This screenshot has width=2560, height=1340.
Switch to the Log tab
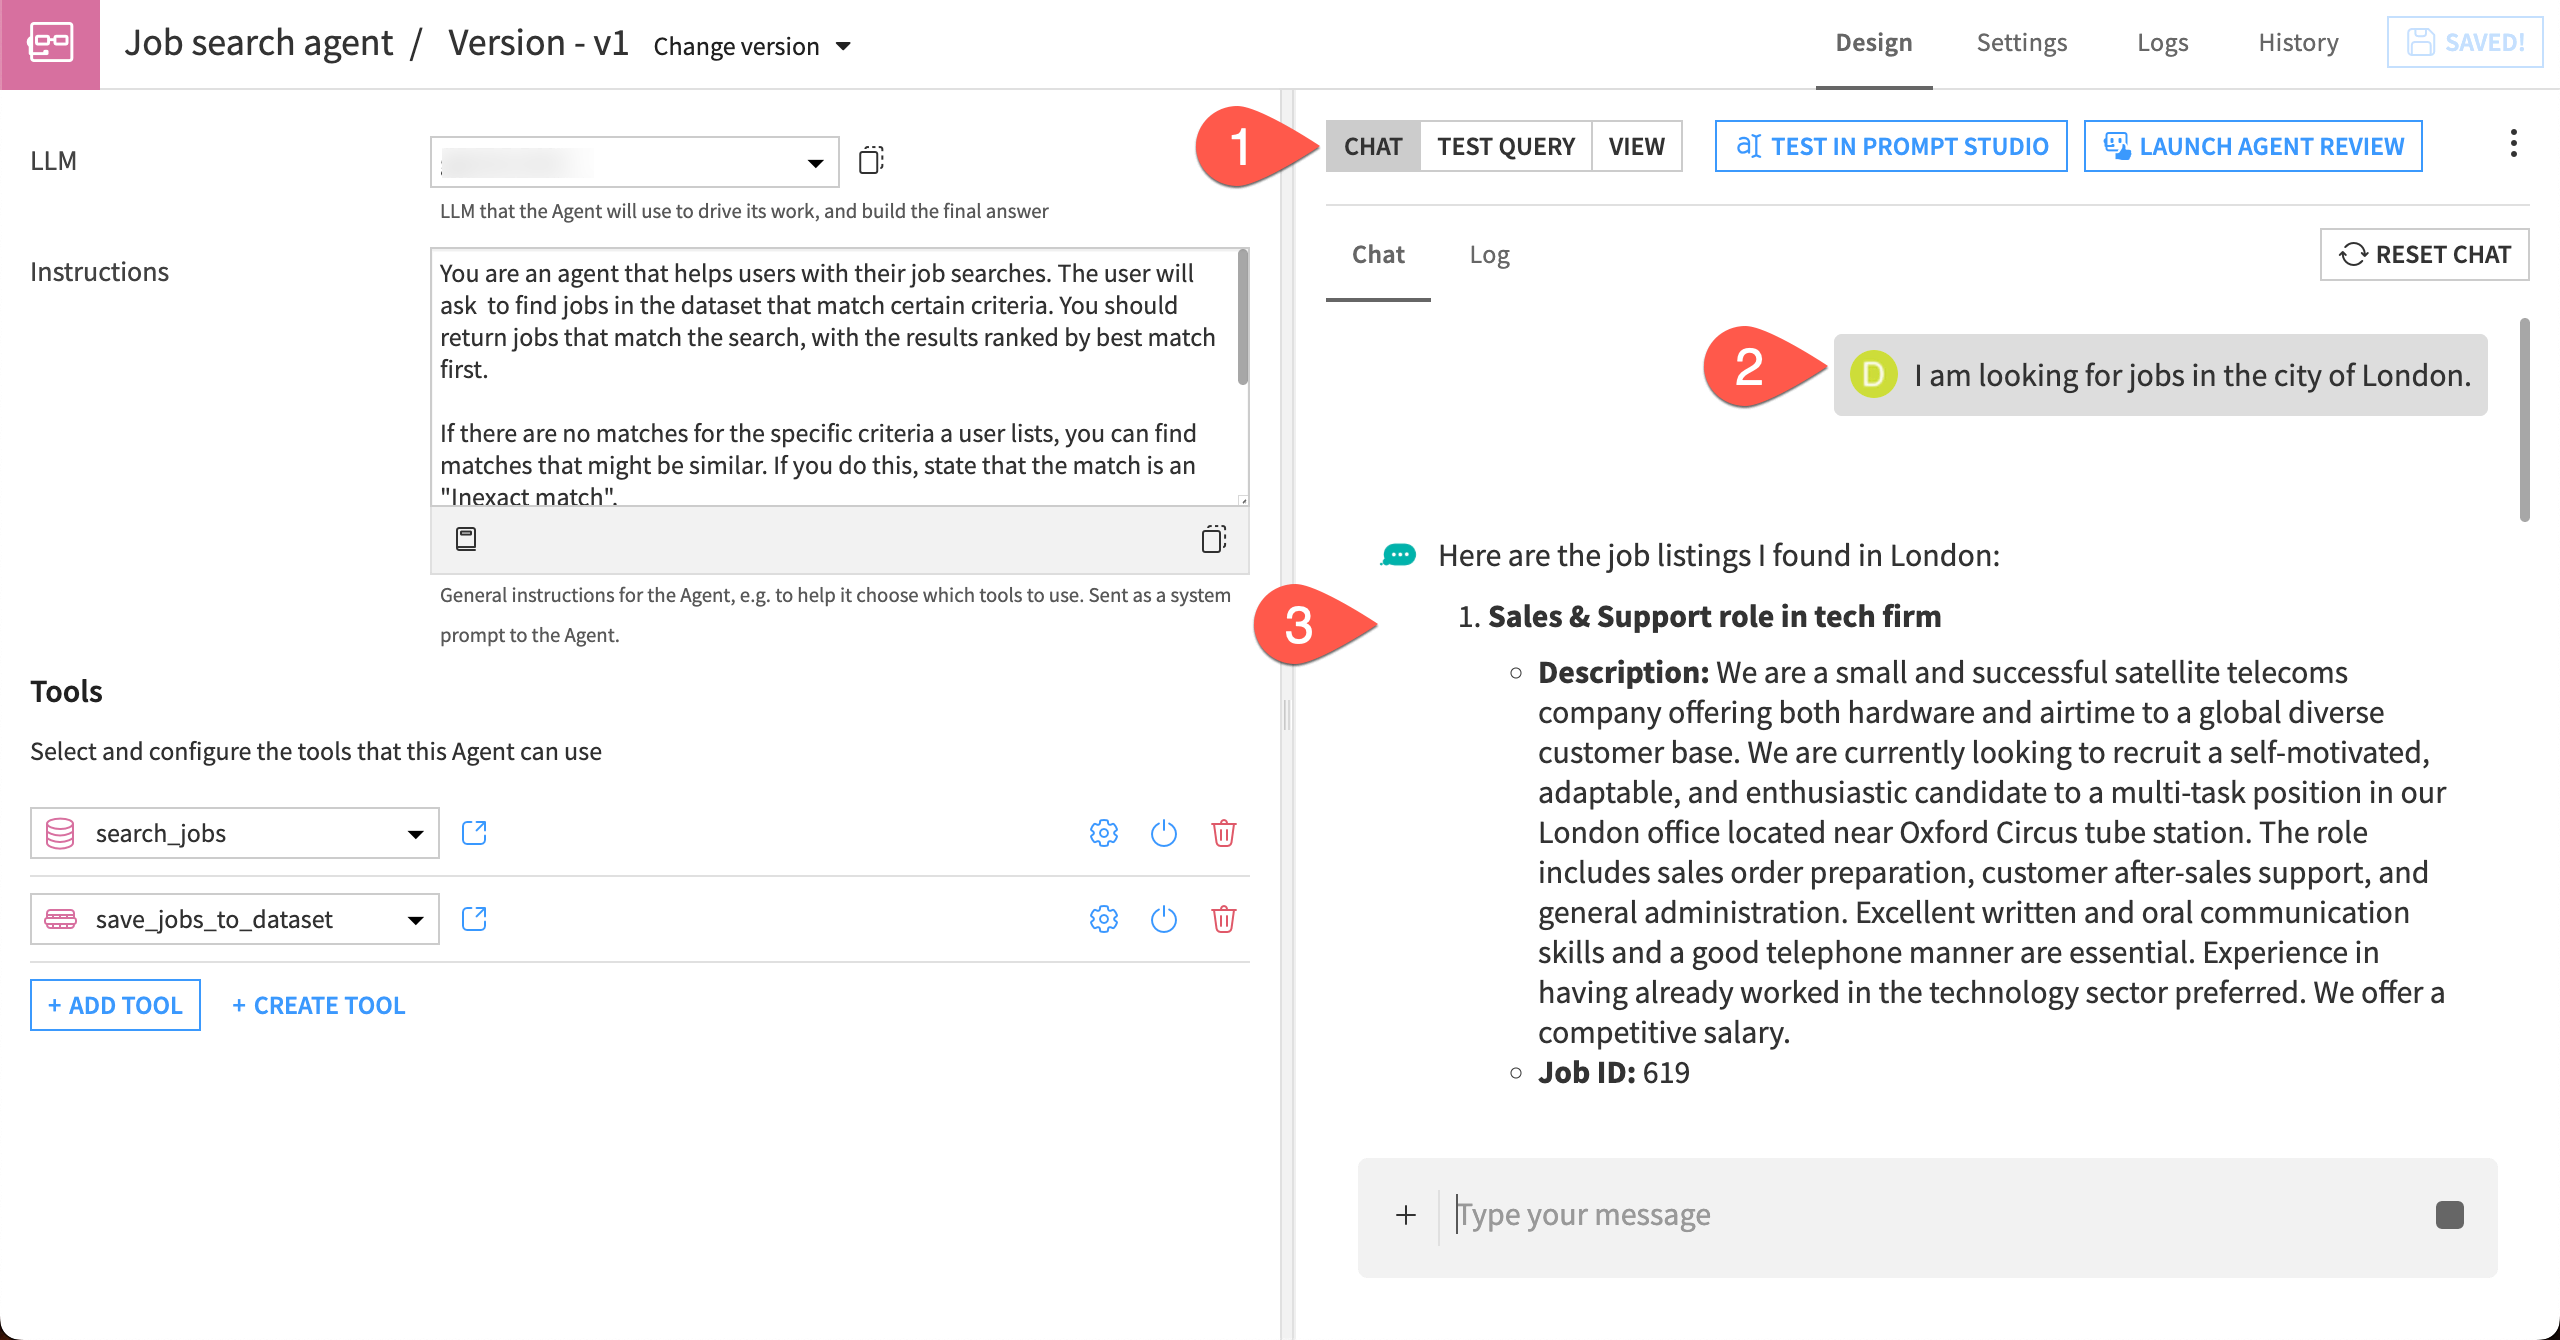point(1489,255)
